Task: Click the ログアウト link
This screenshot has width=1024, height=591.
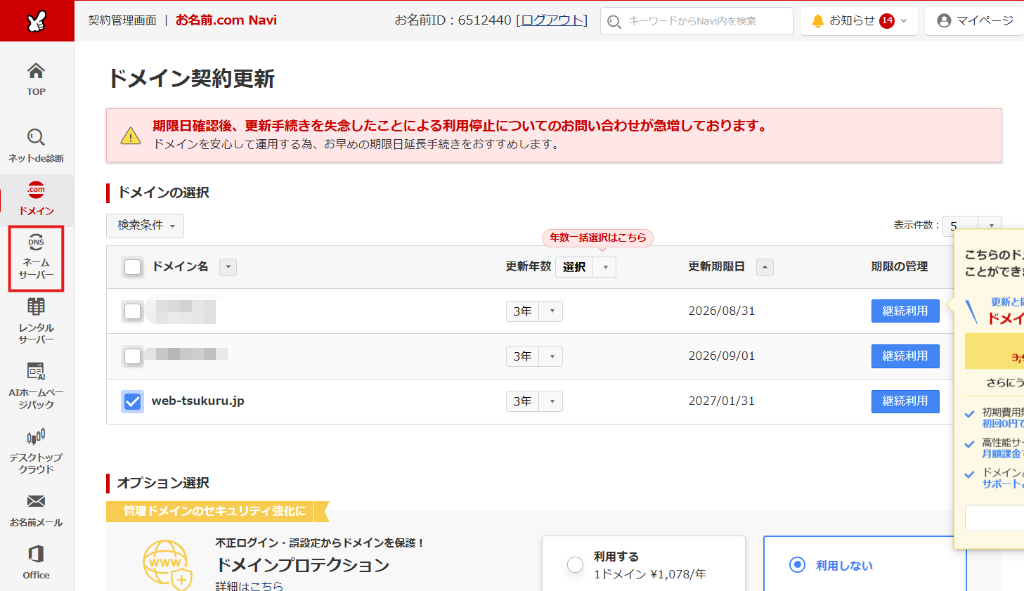Action: (554, 20)
